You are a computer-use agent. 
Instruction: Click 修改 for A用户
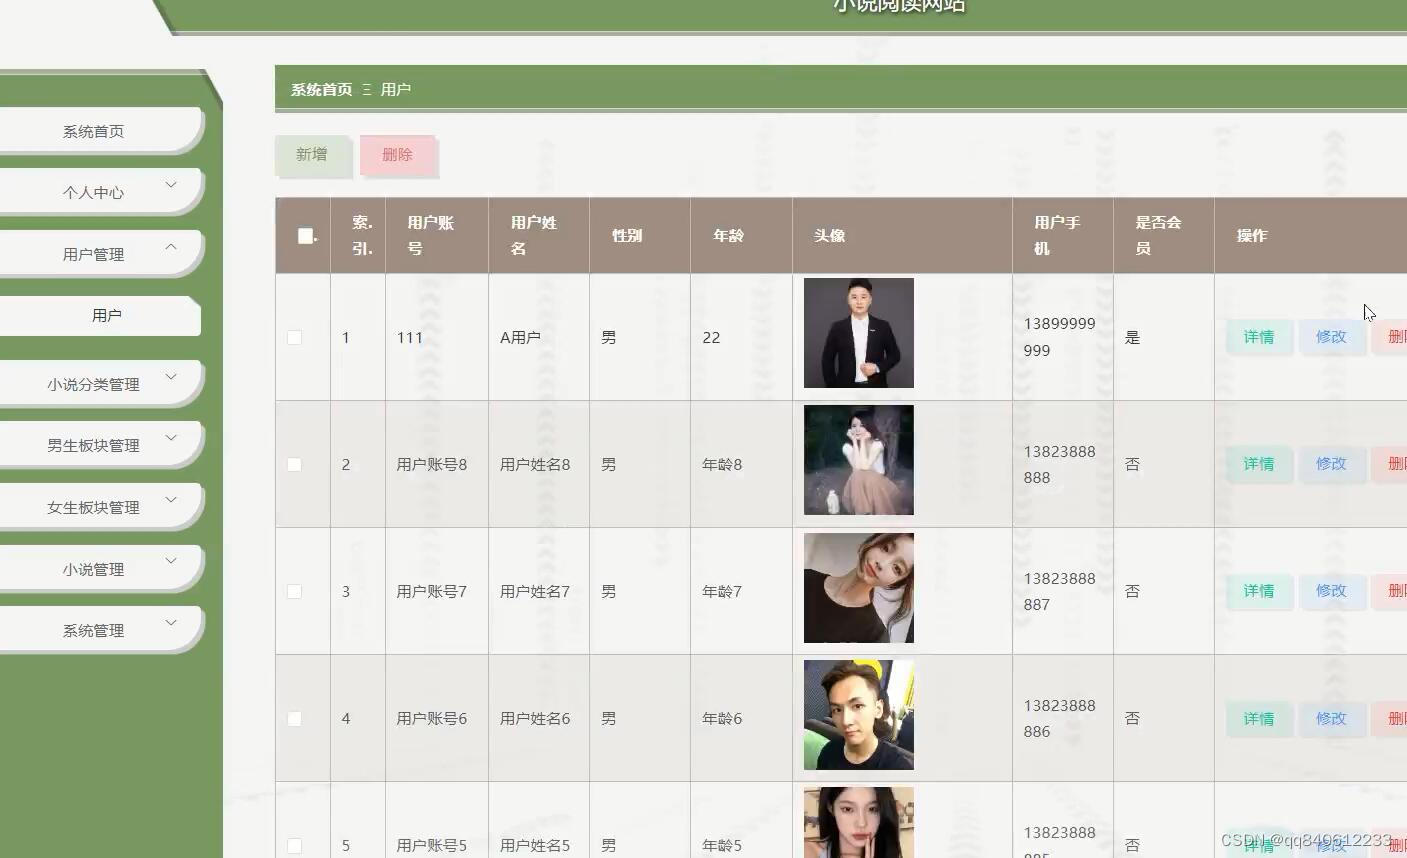point(1331,337)
